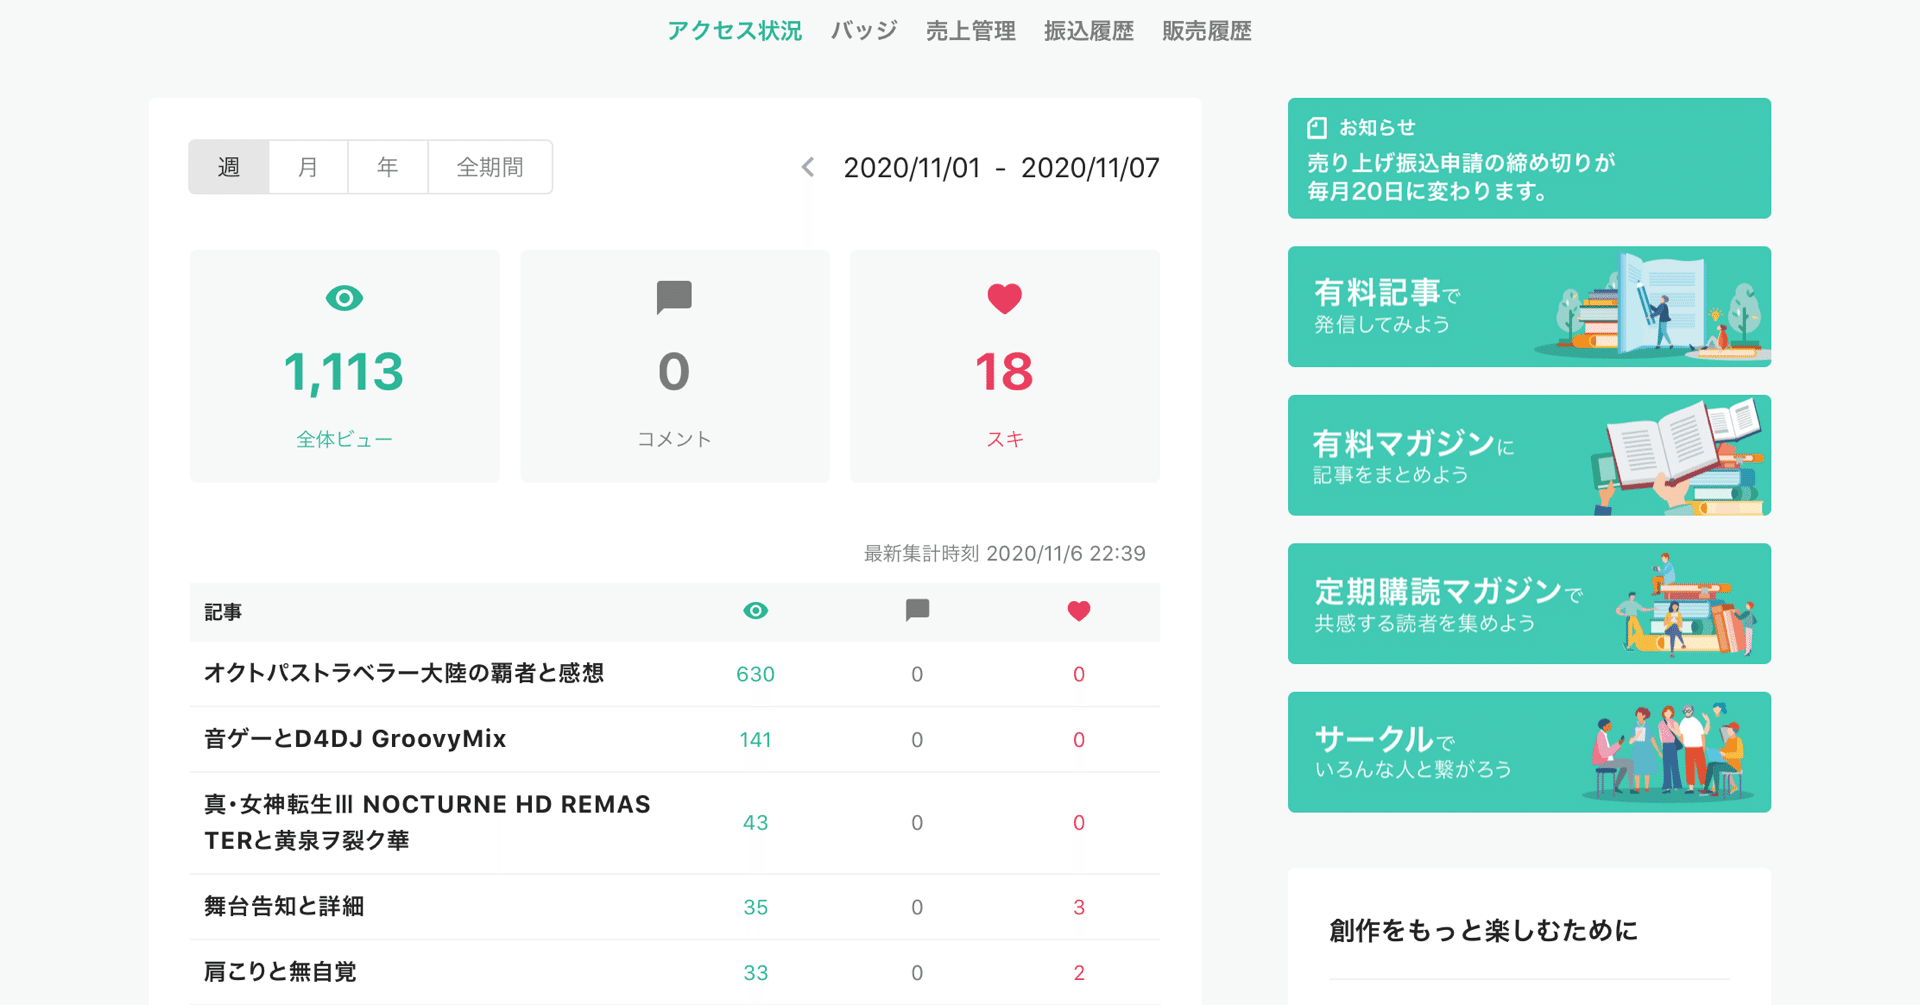Open article 音ゲーとD4DJ GroovyMix
Viewport: 1920px width, 1005px height.
pyautogui.click(x=355, y=739)
